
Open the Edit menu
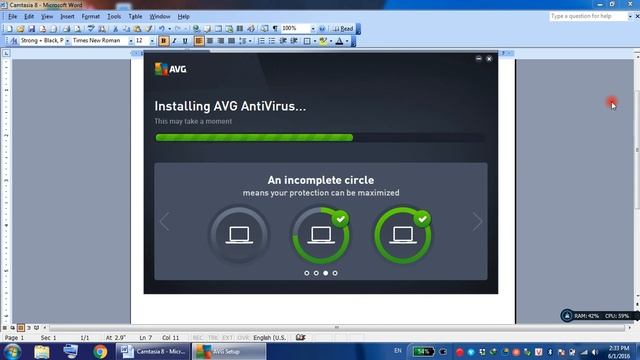(29, 16)
